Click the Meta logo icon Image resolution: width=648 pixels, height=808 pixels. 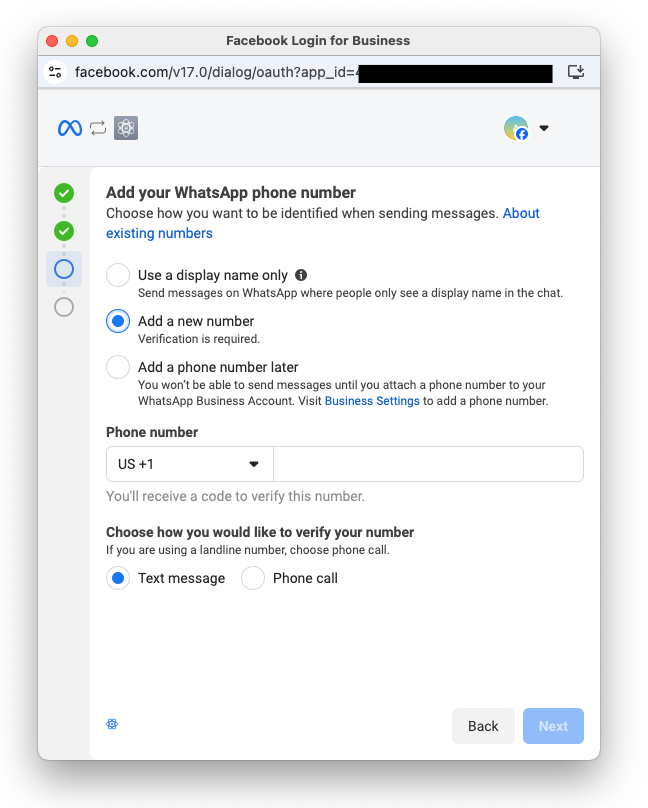[x=70, y=128]
